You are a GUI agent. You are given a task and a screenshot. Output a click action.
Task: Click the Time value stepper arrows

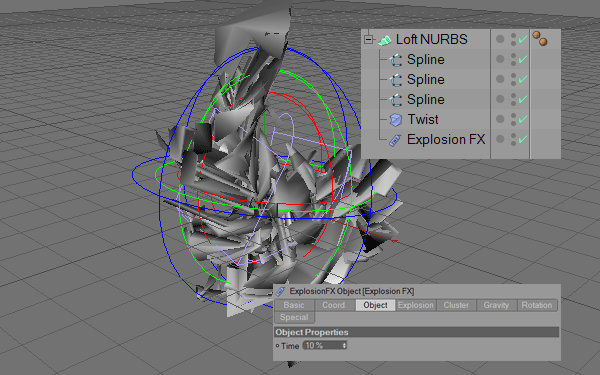tap(344, 346)
